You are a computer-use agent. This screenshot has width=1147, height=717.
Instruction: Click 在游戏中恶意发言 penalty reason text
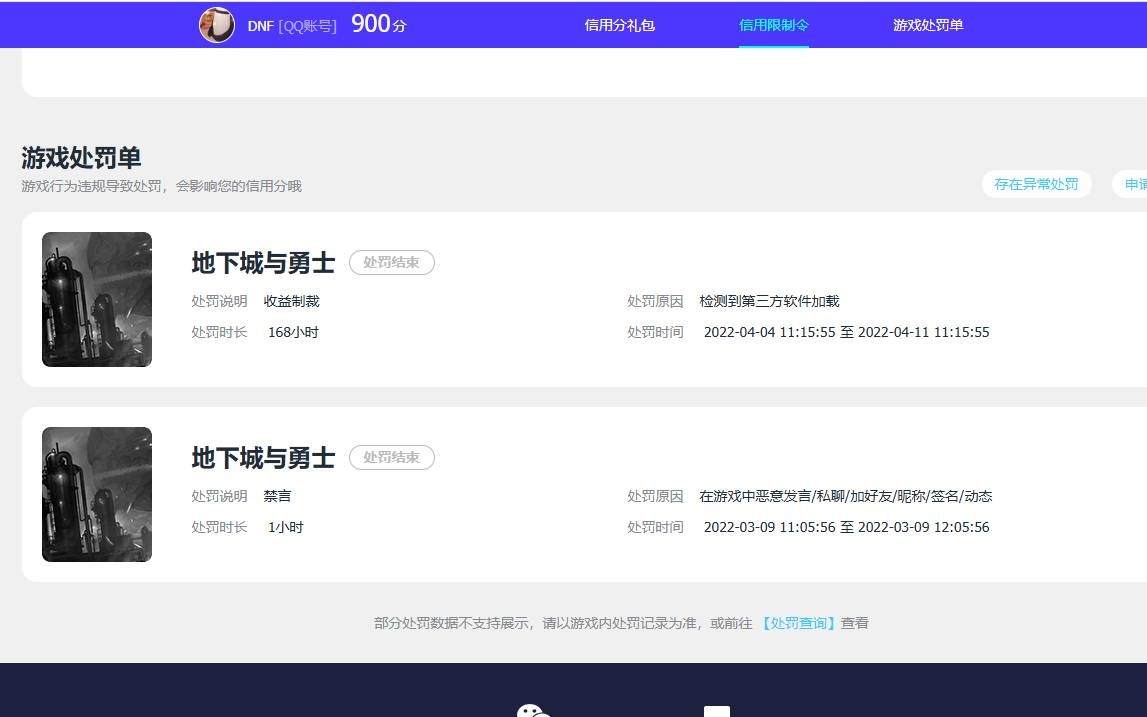coord(846,496)
